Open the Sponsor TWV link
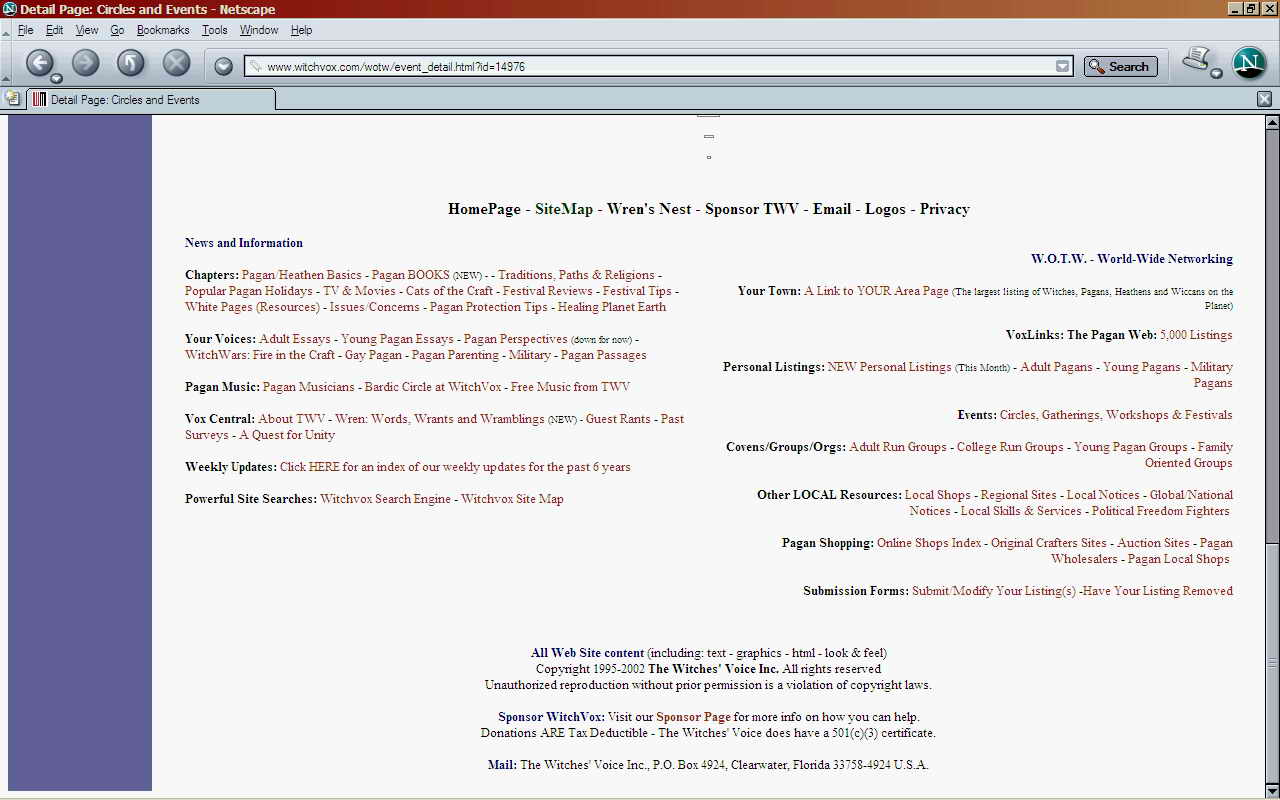 tap(752, 209)
